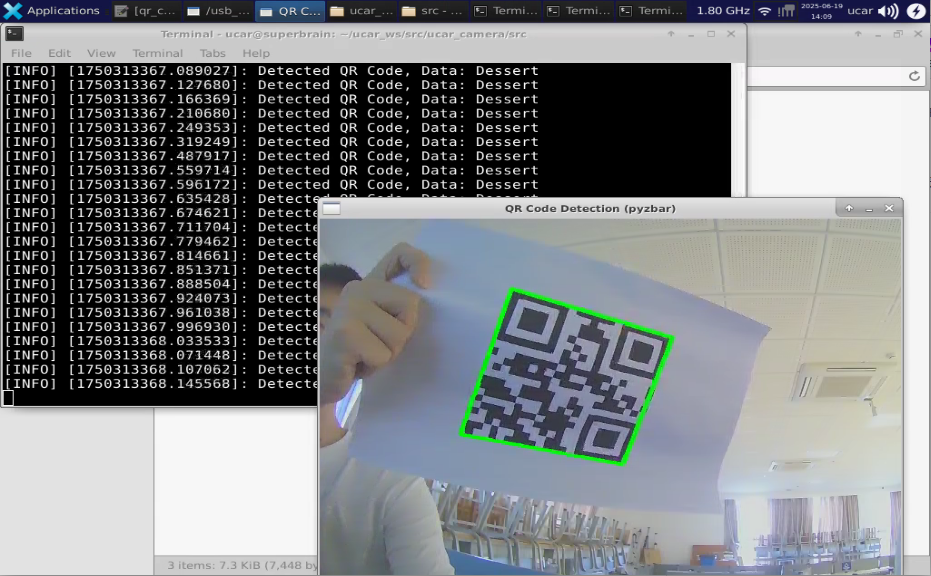Restore the background file manager window
Image resolution: width=931 pixels, height=576 pixels.
coord(898,34)
